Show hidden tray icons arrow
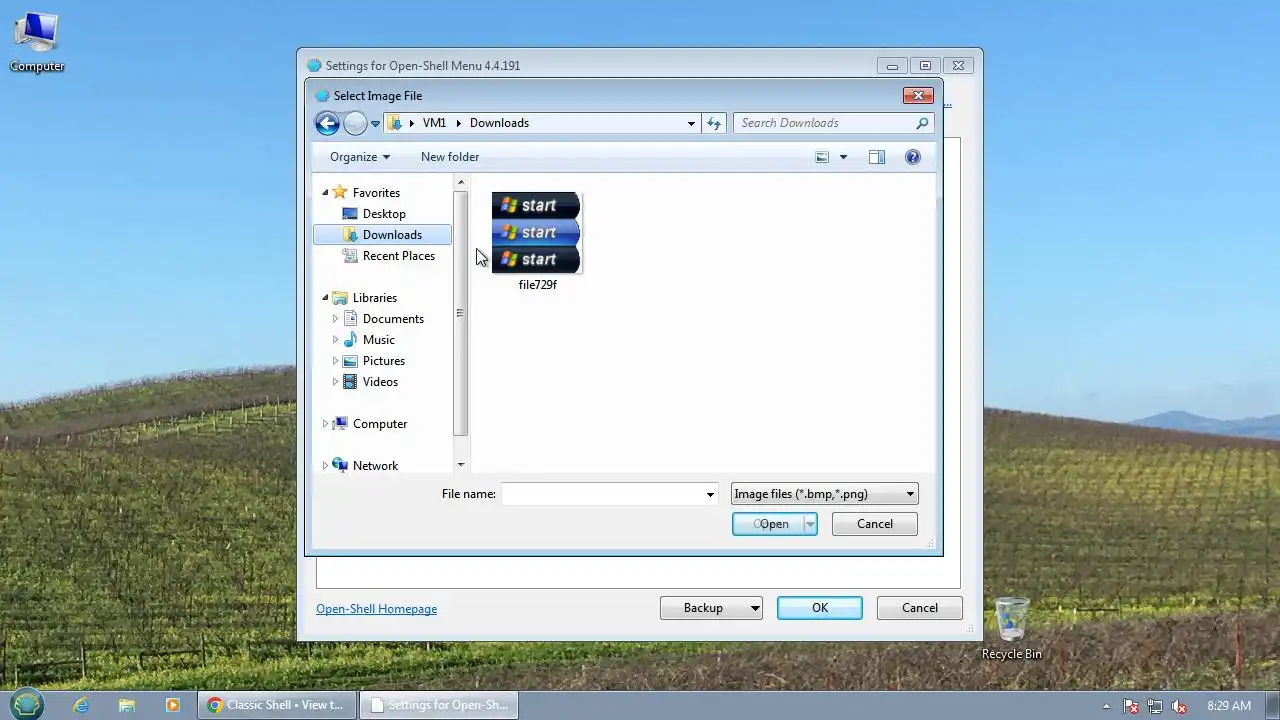The height and width of the screenshot is (720, 1280). pos(1106,706)
